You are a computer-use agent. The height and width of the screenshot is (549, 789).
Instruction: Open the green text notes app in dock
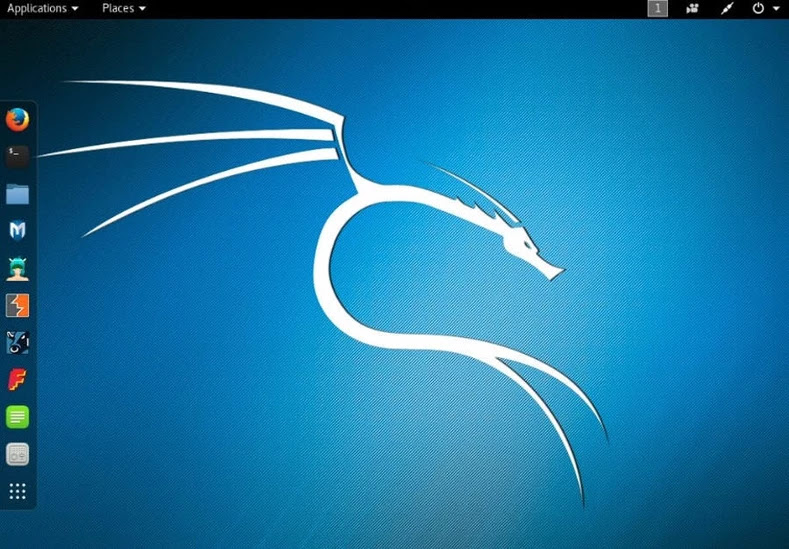pos(17,417)
